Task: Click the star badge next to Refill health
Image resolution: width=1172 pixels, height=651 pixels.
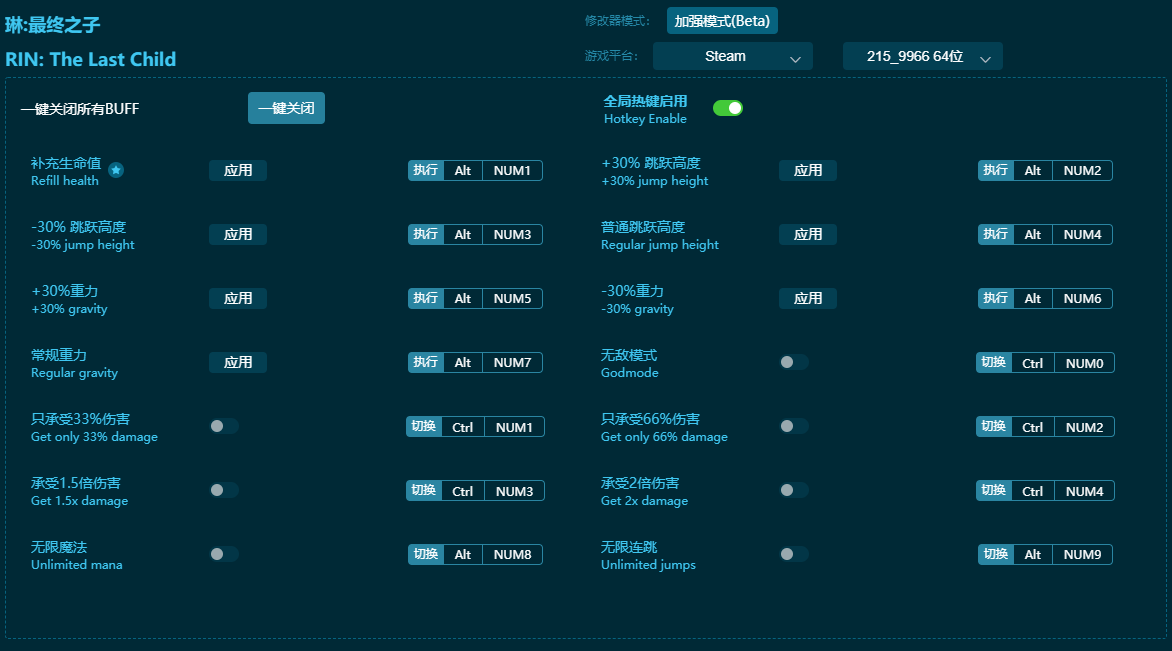Action: coord(116,170)
